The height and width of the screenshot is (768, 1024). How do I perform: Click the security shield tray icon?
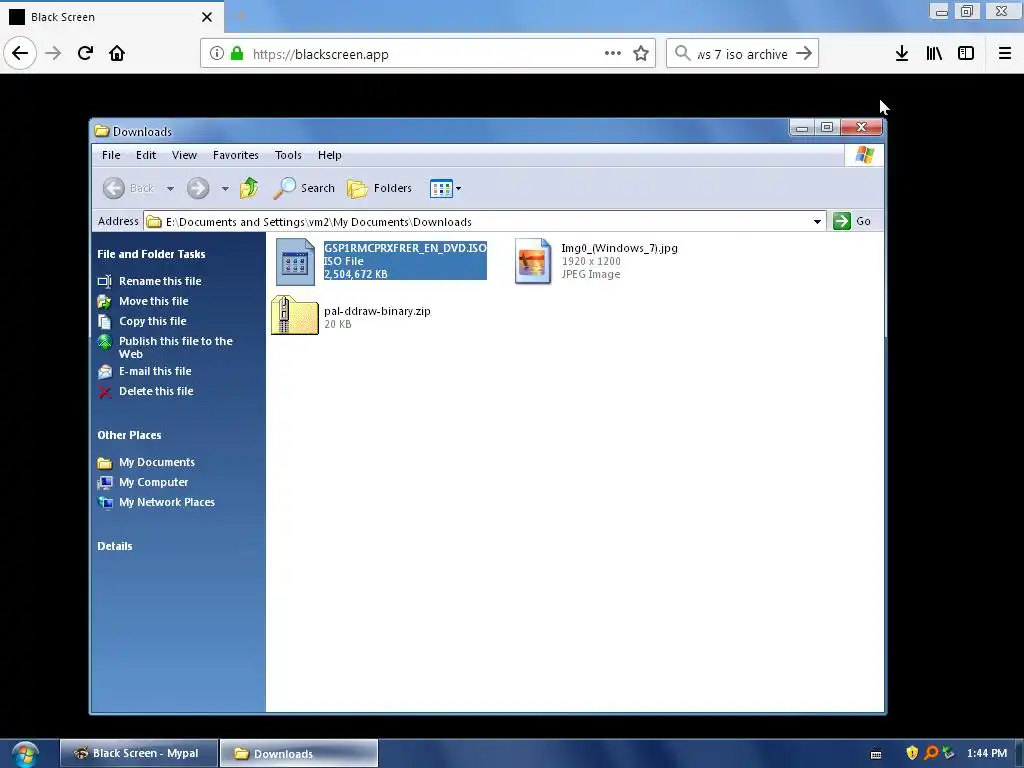click(x=912, y=753)
